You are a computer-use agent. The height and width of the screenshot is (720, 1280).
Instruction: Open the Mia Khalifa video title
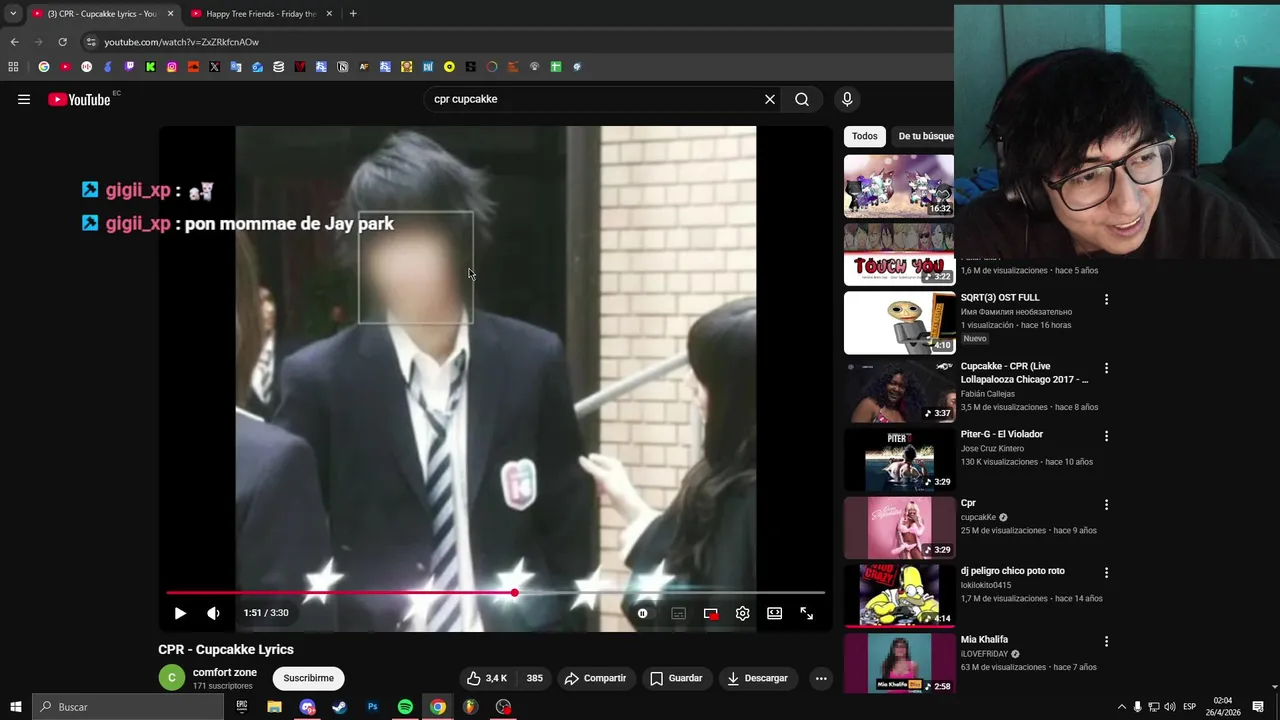coord(984,640)
